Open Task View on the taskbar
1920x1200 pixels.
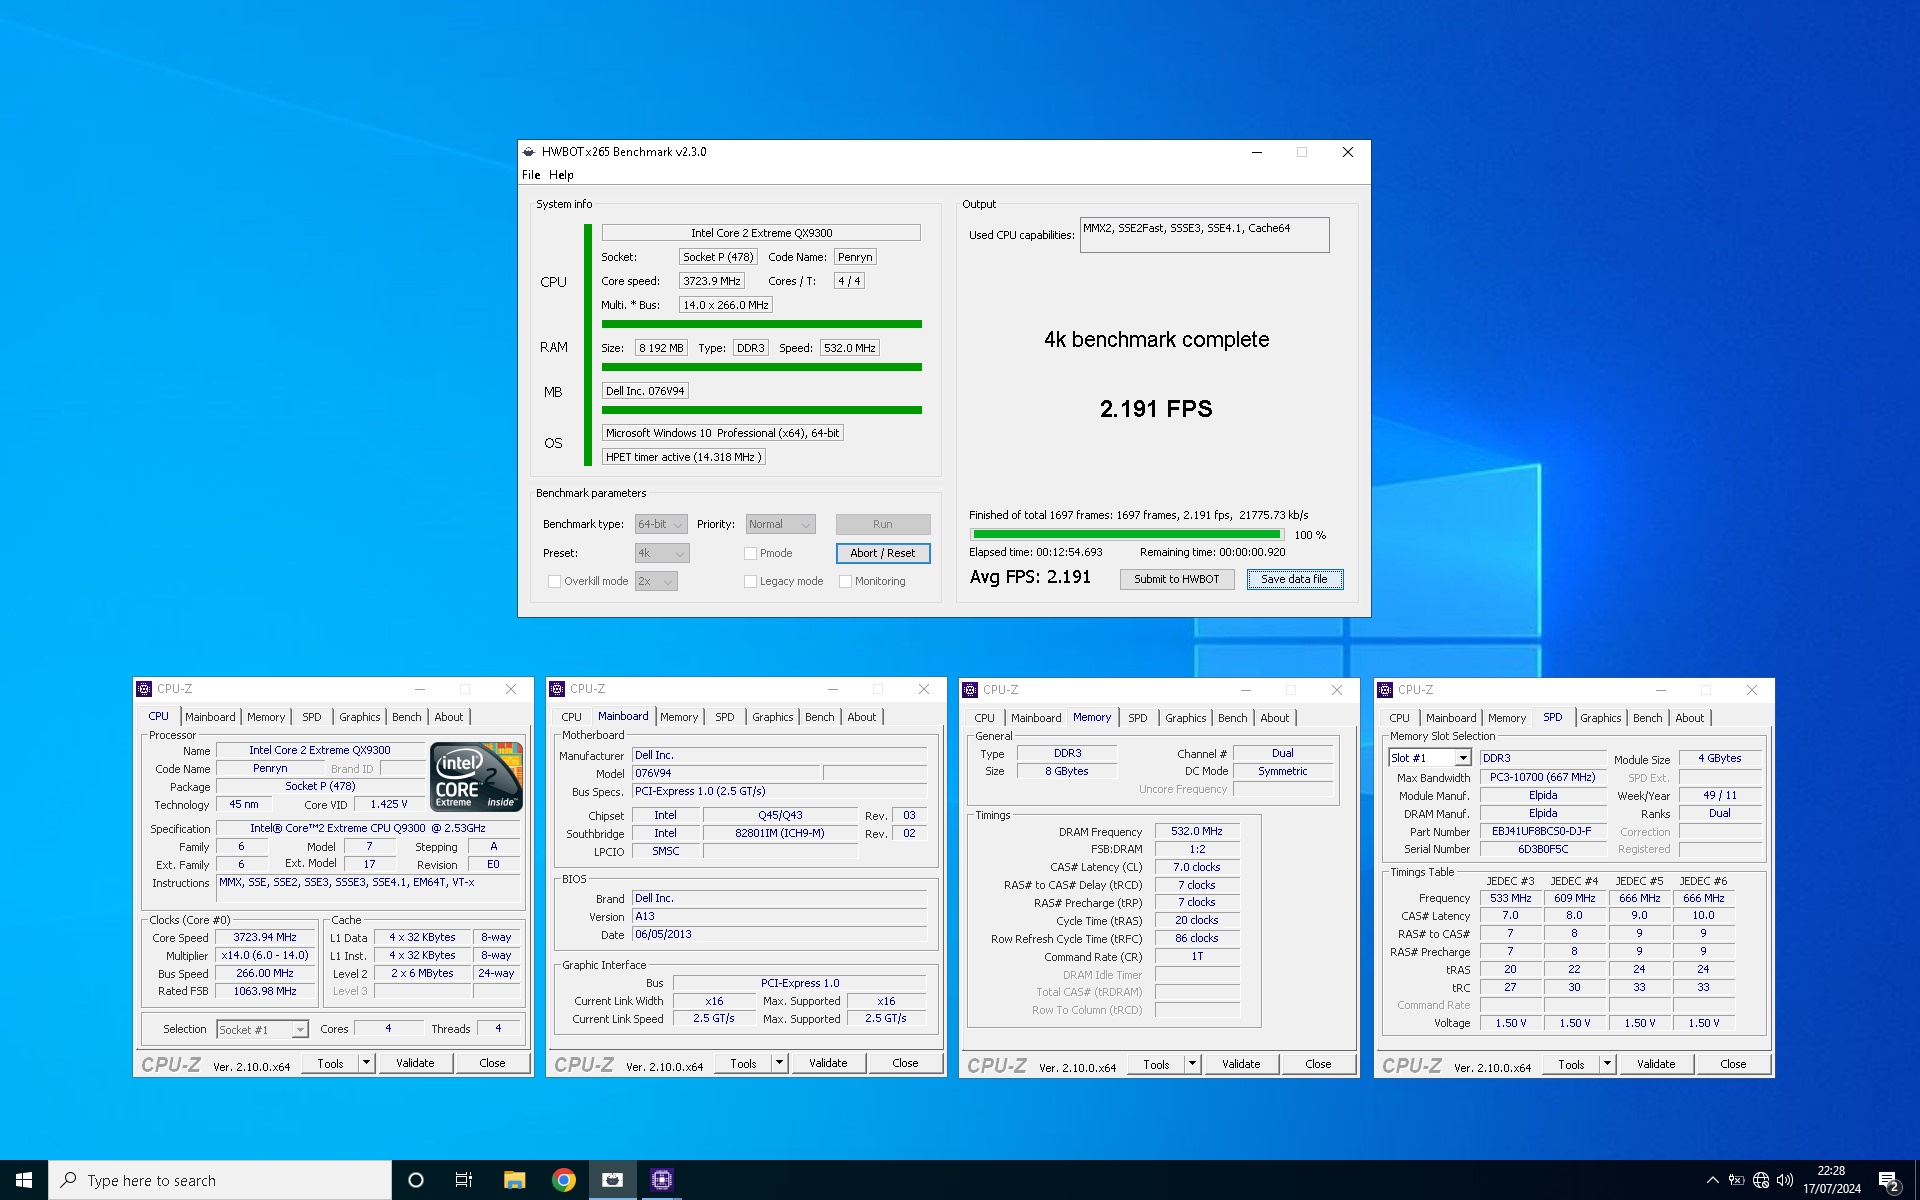tap(464, 1180)
